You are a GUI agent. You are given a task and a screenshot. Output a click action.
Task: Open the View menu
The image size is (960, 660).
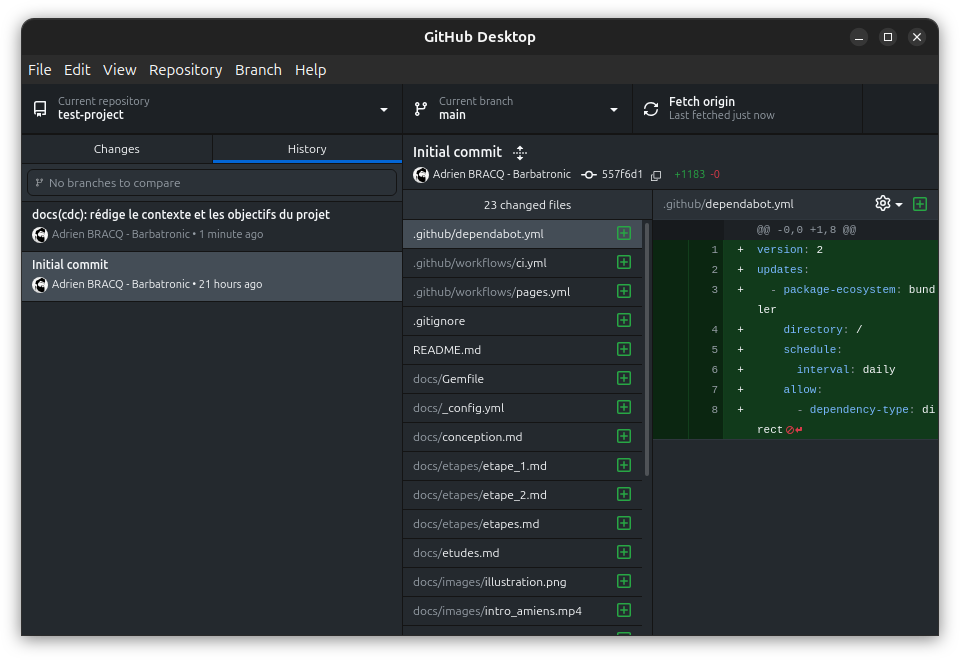coord(119,70)
